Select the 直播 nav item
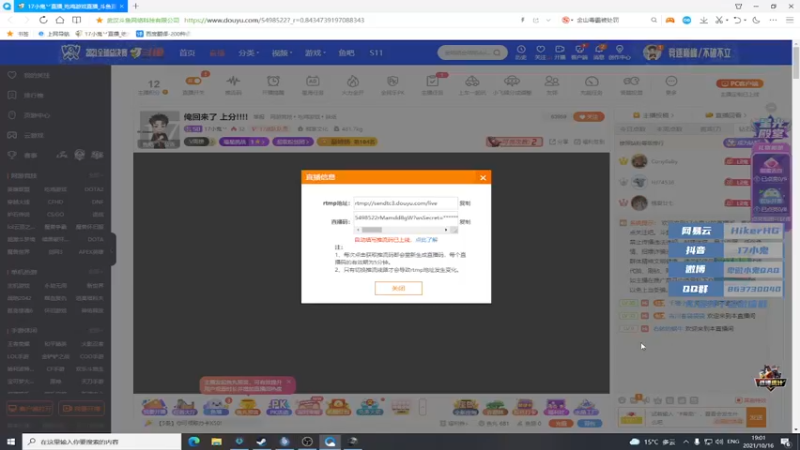This screenshot has height=450, width=800. click(x=217, y=53)
